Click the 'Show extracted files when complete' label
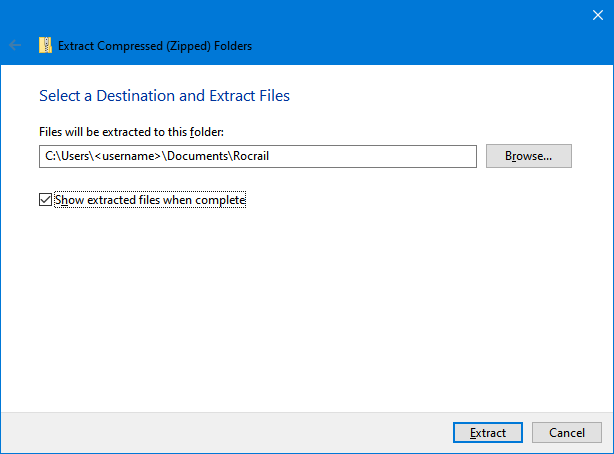614x454 pixels. pos(150,200)
